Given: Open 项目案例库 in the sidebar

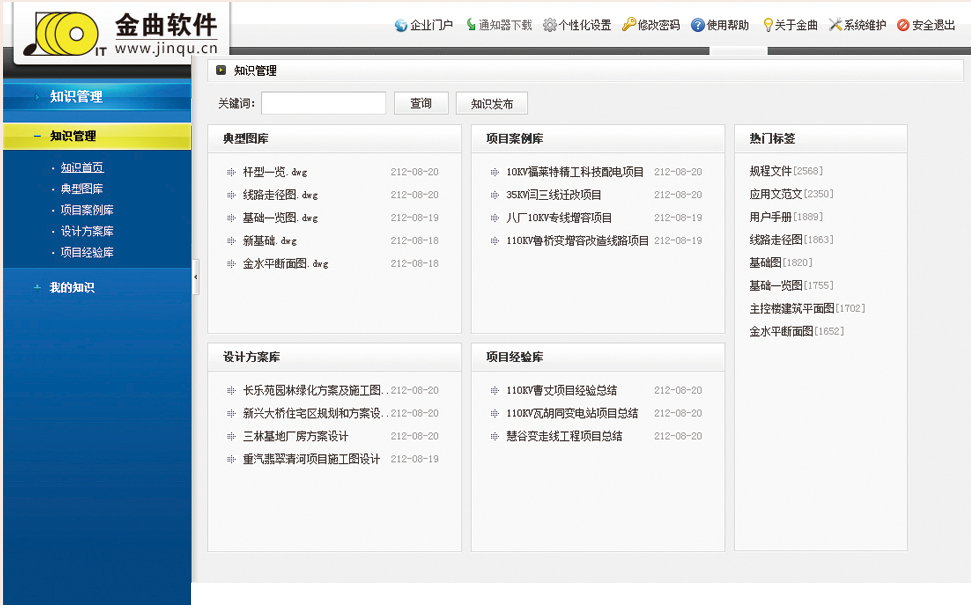Looking at the screenshot, I should 87,210.
